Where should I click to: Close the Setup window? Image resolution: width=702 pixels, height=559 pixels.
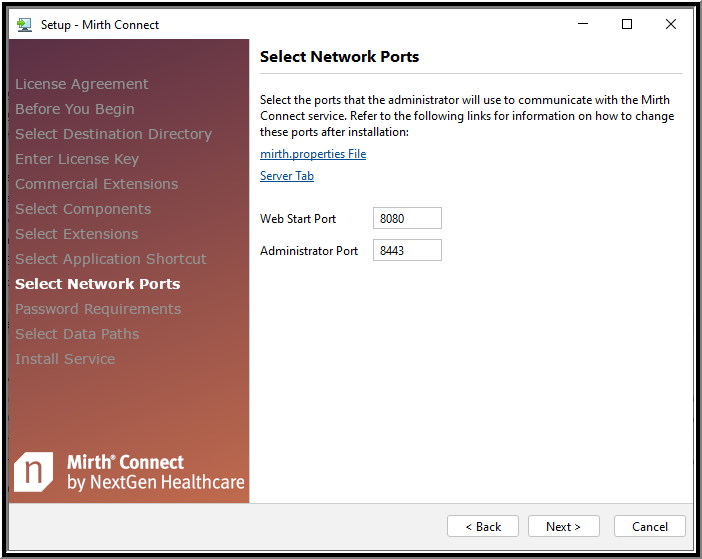click(x=671, y=24)
